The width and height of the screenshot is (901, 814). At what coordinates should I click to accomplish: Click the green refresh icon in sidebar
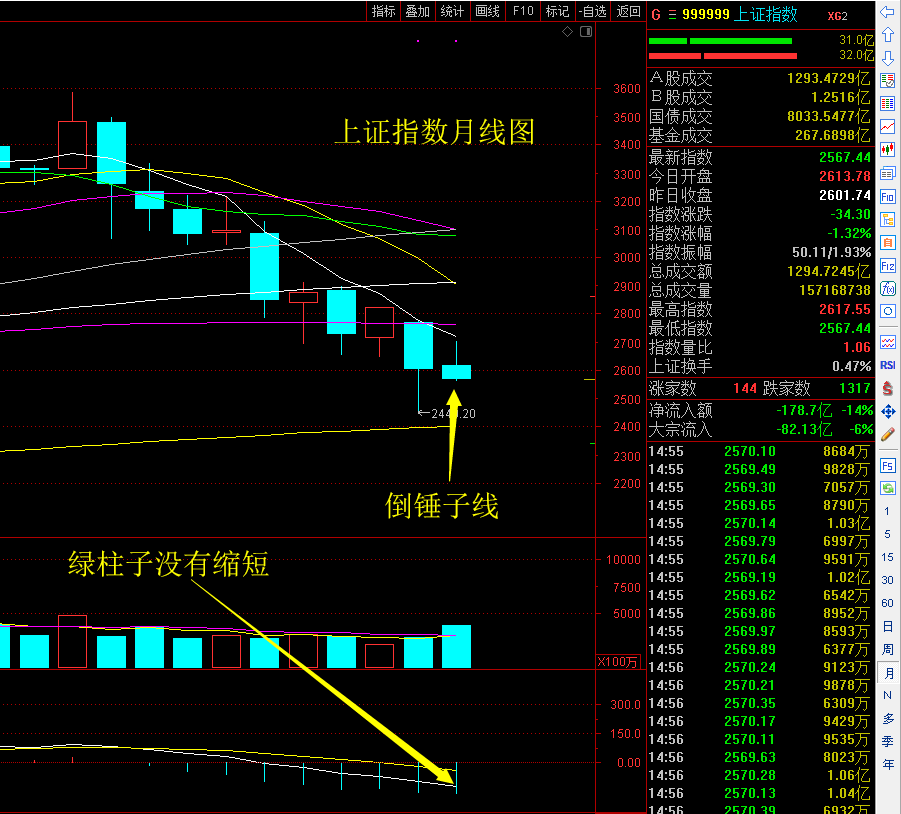[887, 488]
